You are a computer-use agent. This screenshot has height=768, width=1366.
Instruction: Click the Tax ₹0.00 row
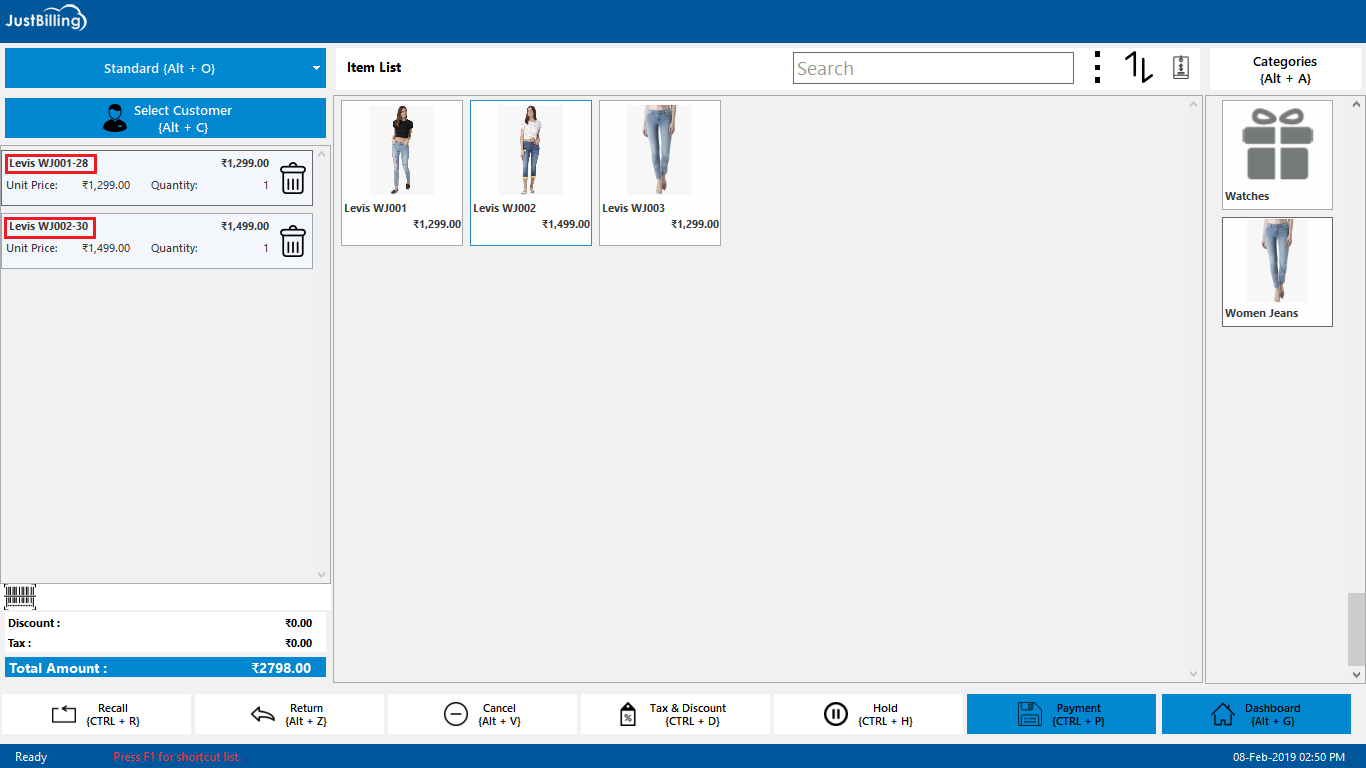click(x=165, y=643)
